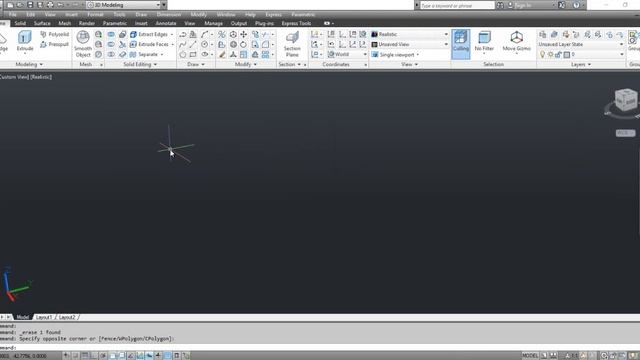This screenshot has width=640, height=360.
Task: Select the Move tool in Modify panel
Action: [243, 34]
